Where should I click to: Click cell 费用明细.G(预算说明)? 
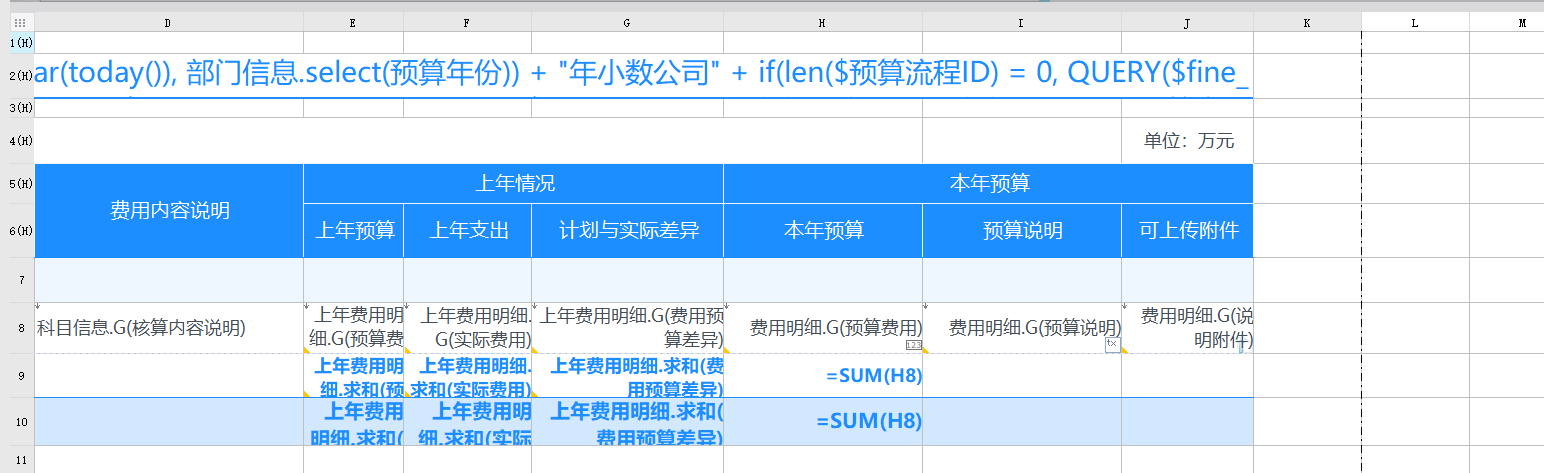click(x=1022, y=328)
